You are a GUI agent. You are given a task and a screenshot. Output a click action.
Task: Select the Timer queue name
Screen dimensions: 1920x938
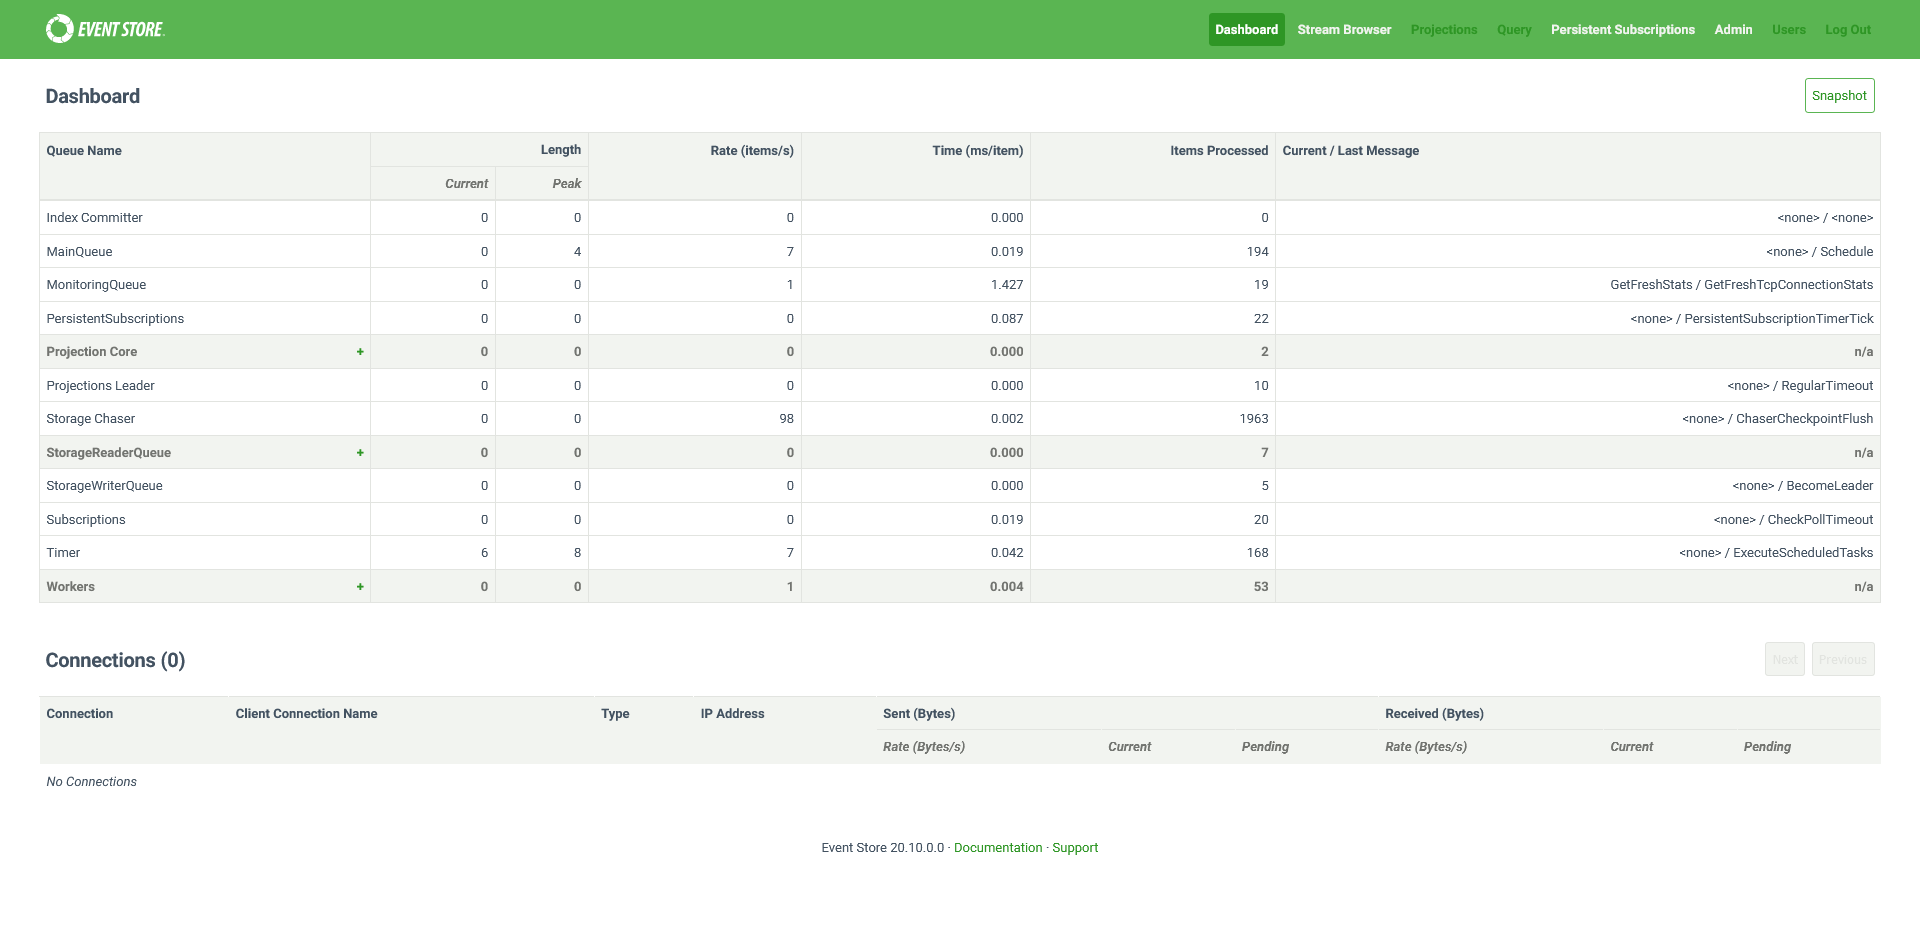63,553
